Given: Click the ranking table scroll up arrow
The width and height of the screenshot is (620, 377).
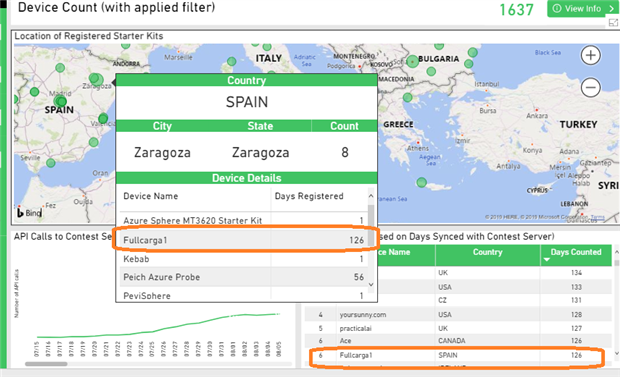Looking at the screenshot, I should tap(616, 252).
